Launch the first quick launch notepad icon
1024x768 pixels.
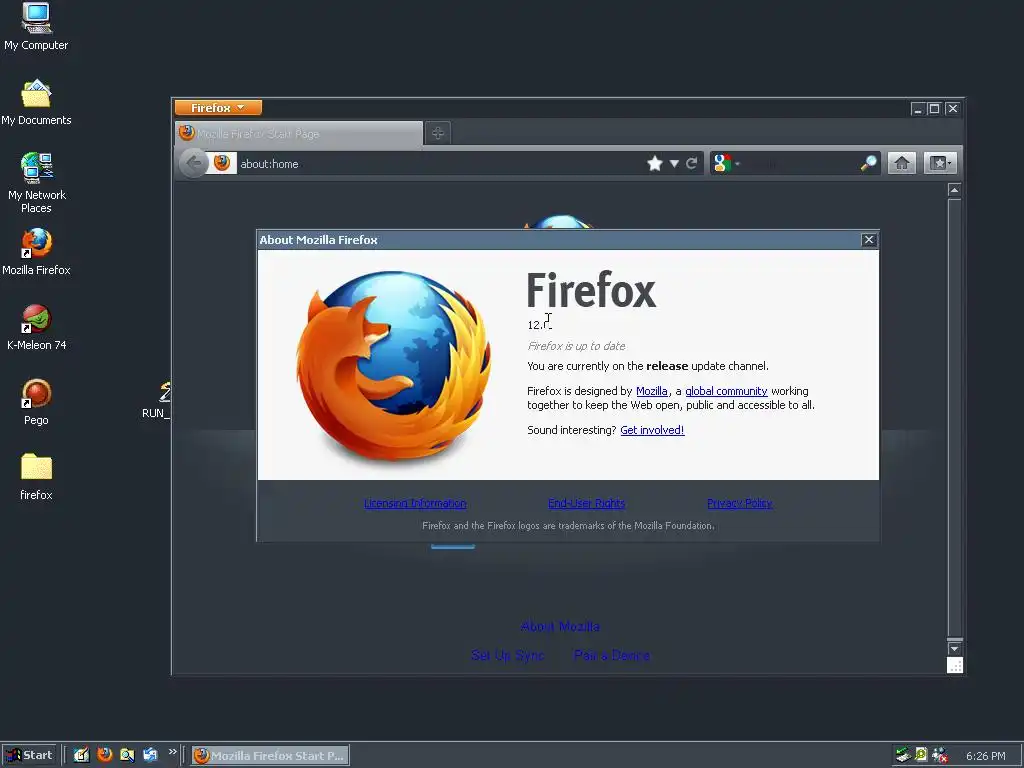click(x=81, y=755)
